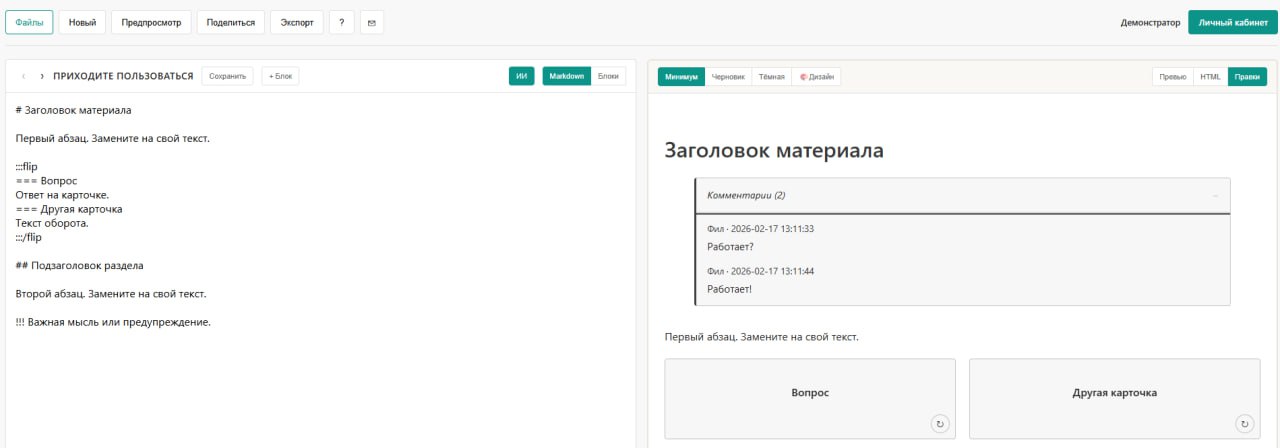The image size is (1280, 448).
Task: Click 'Первый абзац' line in the Markdown editor
Action: point(113,138)
